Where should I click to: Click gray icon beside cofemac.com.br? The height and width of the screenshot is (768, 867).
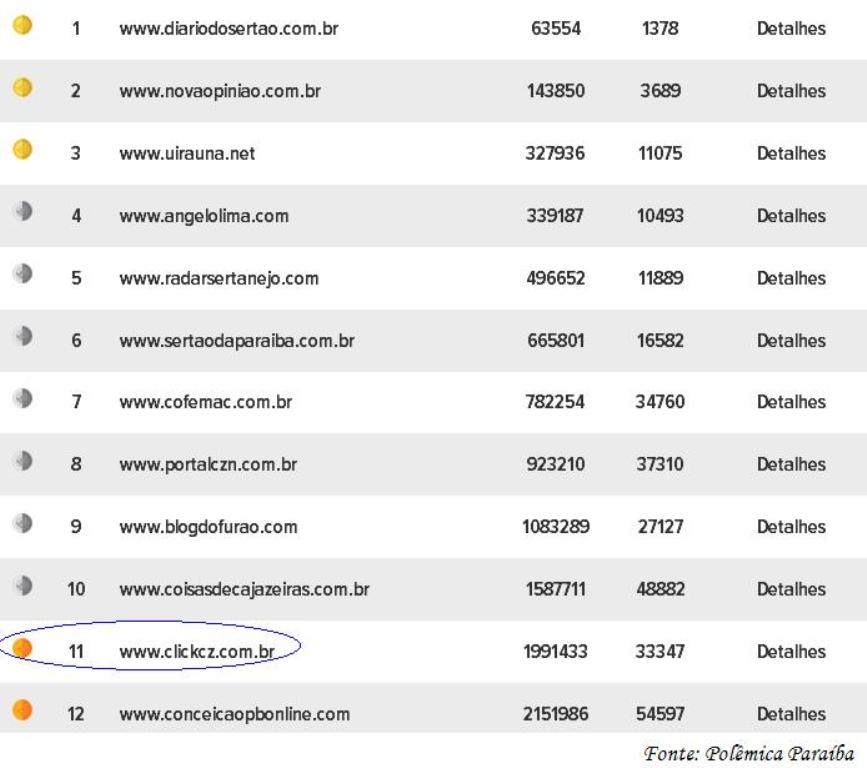click(x=19, y=400)
